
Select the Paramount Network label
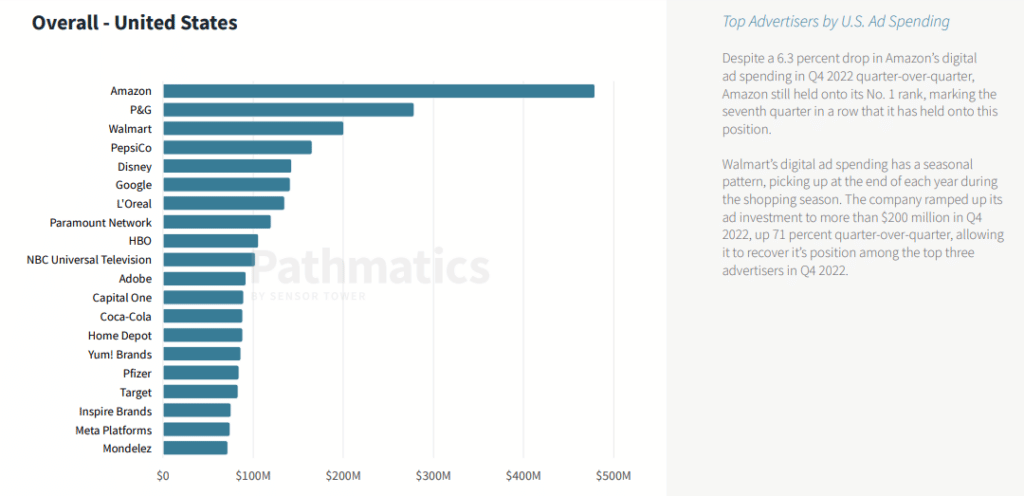click(x=101, y=222)
